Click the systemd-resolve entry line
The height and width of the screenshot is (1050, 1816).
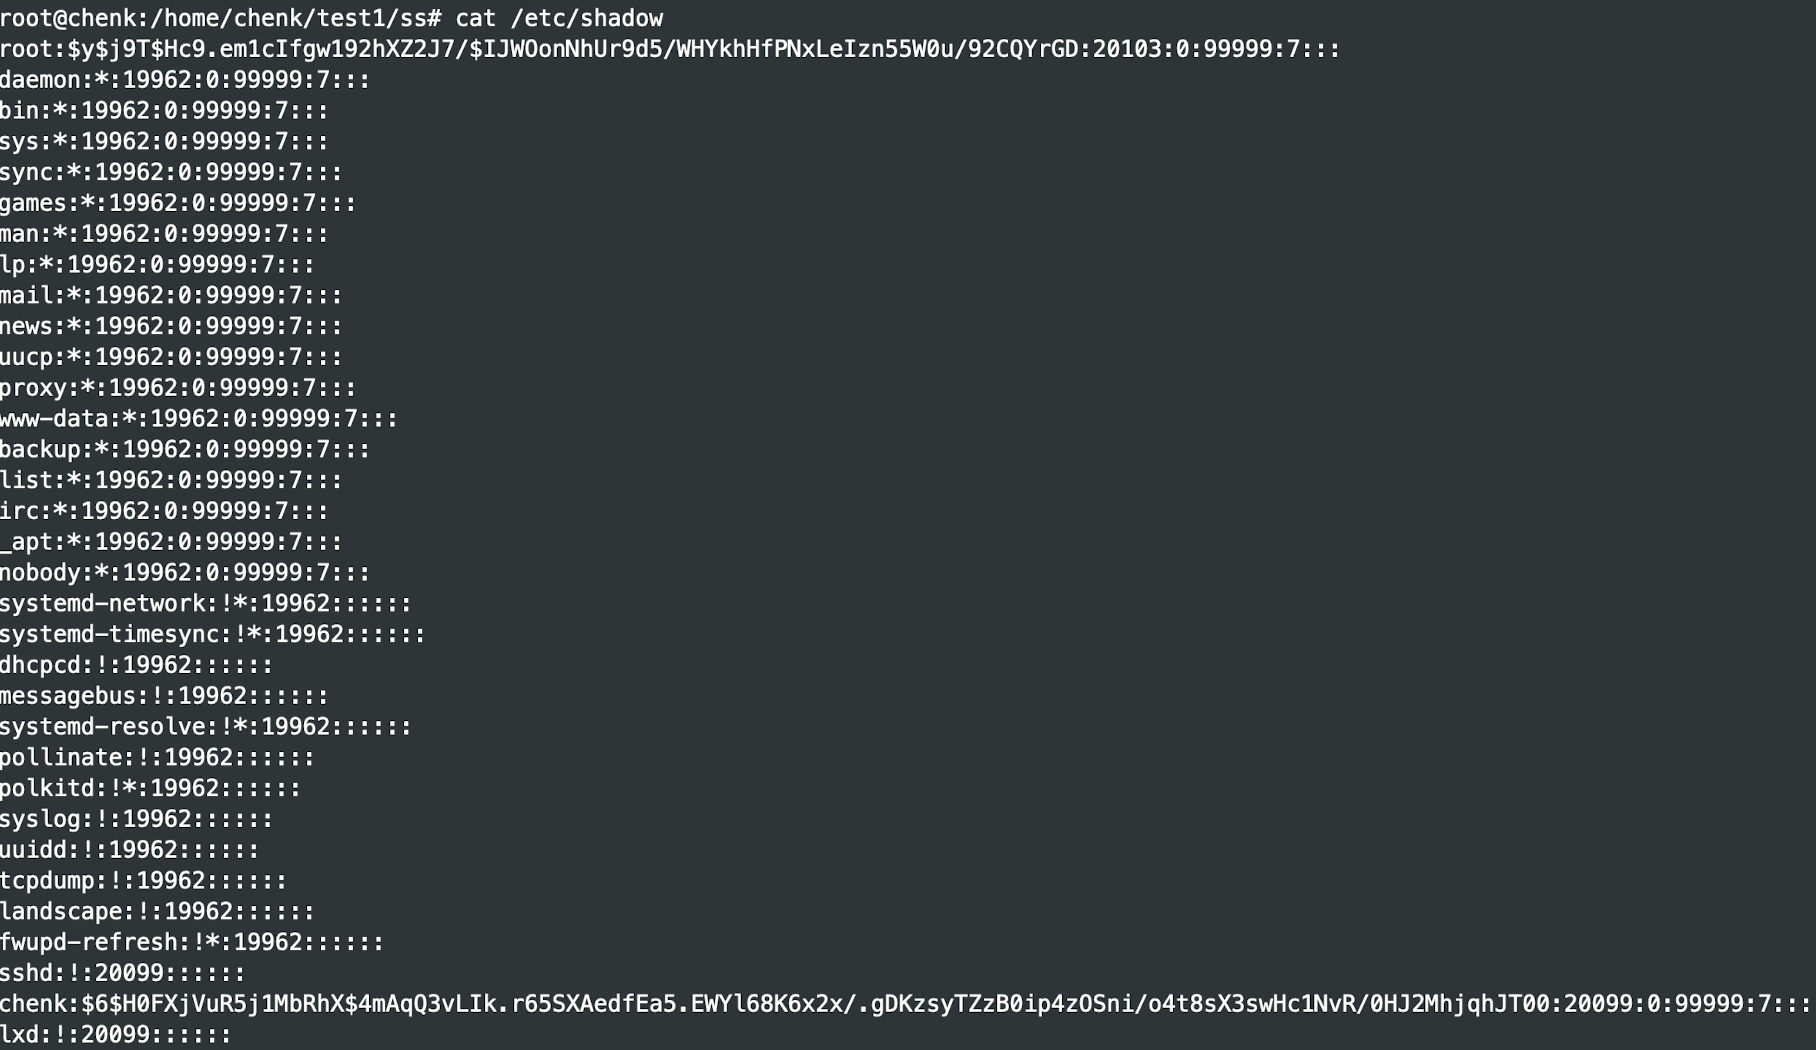click(206, 726)
